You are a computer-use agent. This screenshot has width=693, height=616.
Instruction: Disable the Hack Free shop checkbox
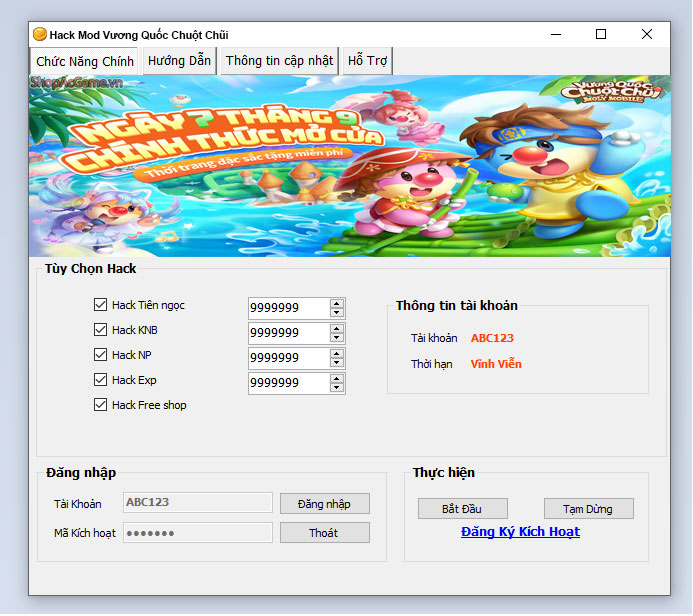pyautogui.click(x=100, y=405)
